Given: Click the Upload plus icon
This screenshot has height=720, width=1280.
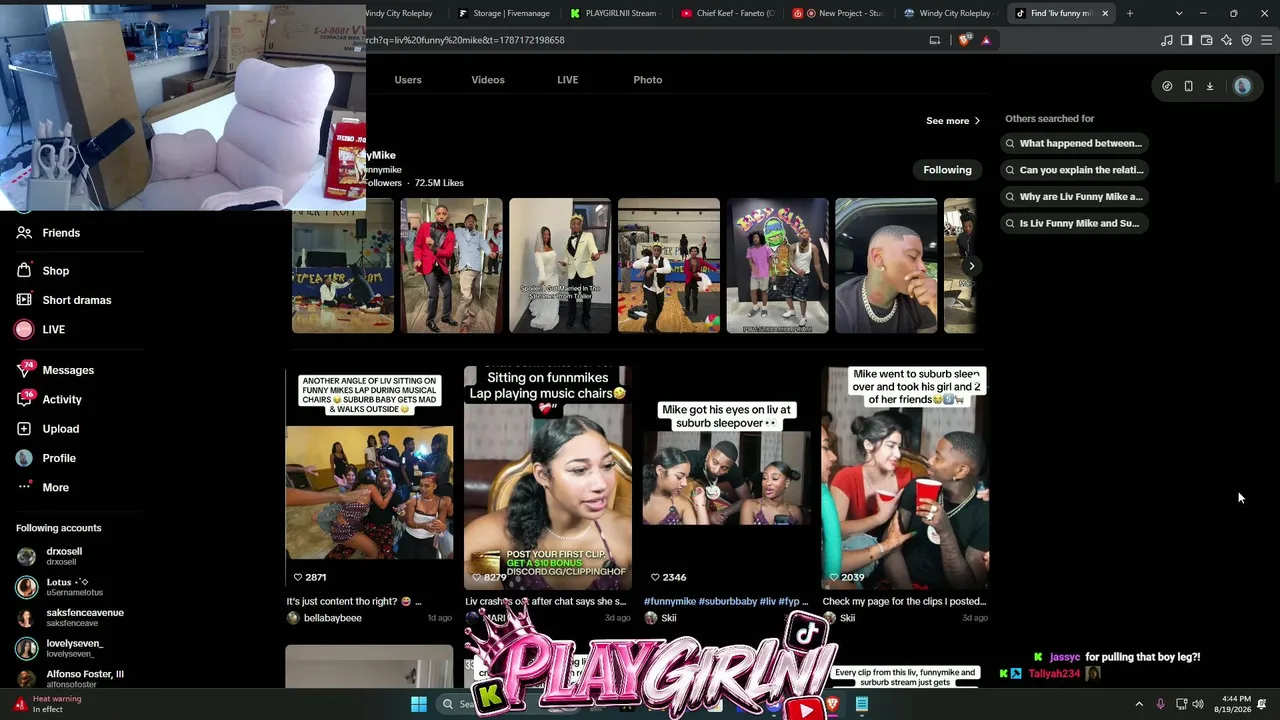Looking at the screenshot, I should (24, 429).
